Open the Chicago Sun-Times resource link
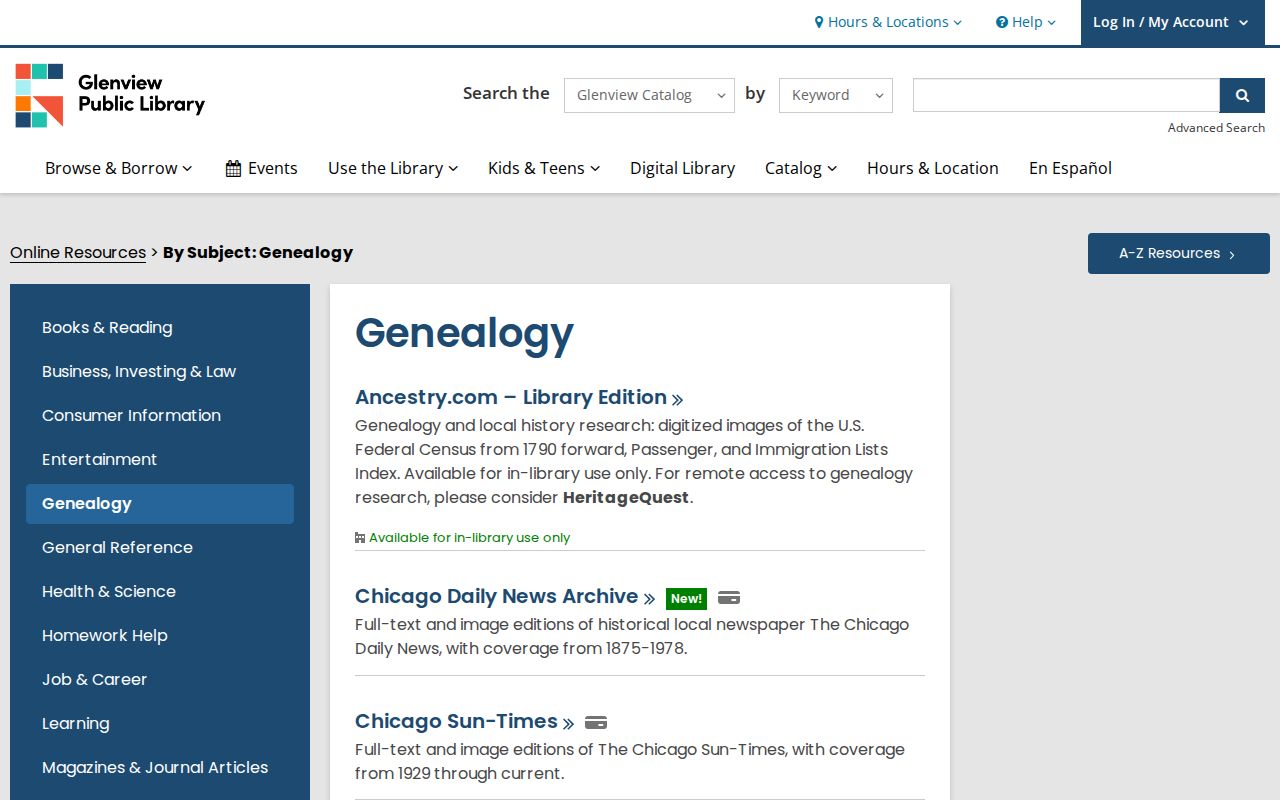 [x=465, y=721]
